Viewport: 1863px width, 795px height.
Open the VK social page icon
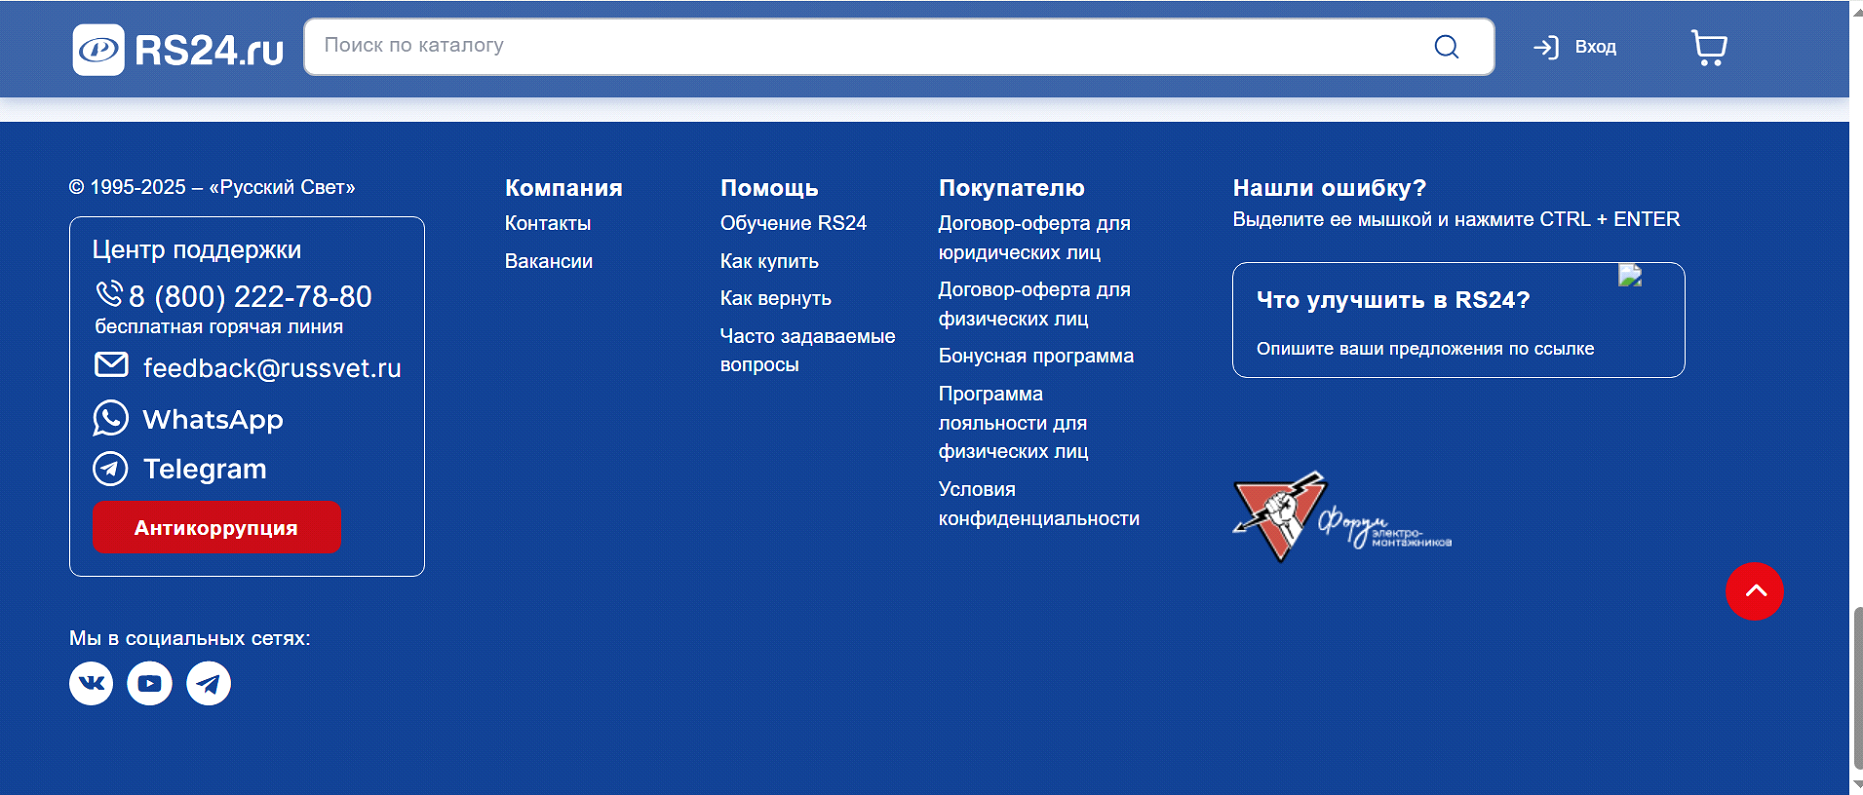[x=91, y=683]
